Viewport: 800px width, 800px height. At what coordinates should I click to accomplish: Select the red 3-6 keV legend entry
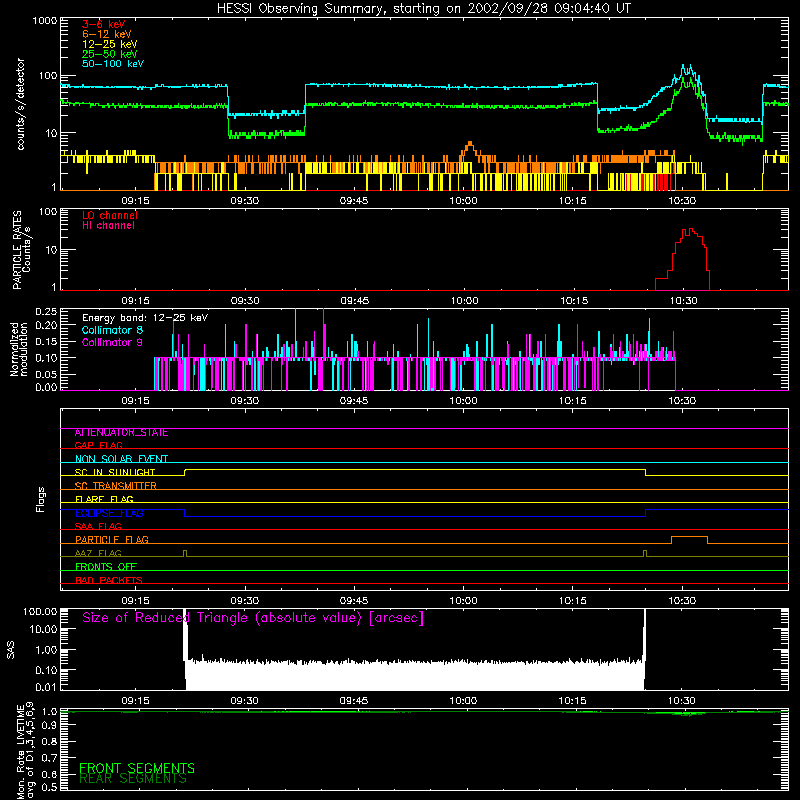[104, 24]
